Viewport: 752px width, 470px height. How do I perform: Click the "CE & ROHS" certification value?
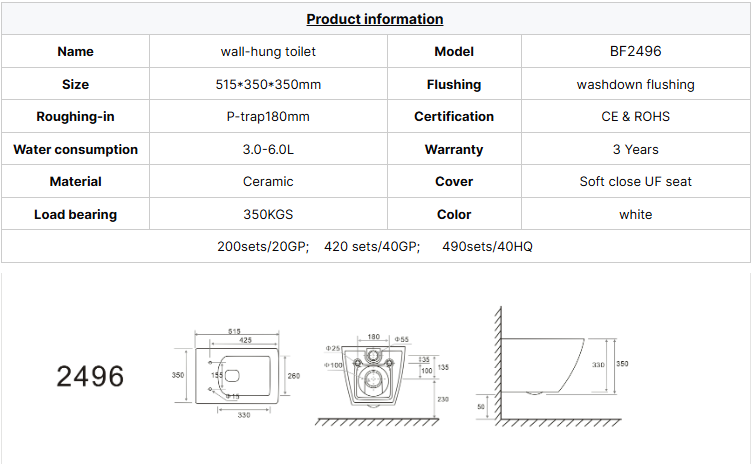click(x=635, y=117)
